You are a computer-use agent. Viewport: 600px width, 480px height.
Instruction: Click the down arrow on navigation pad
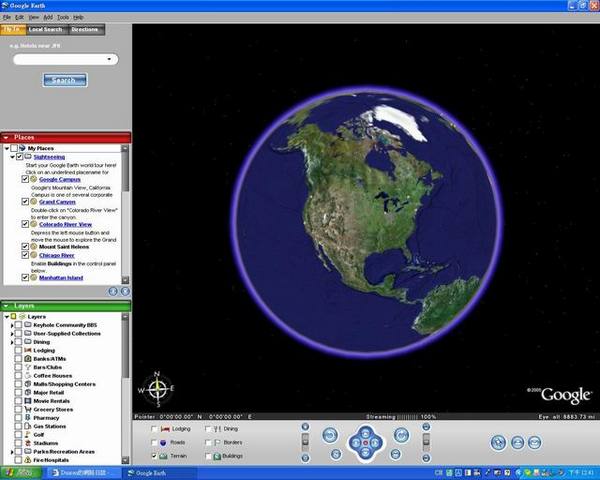[365, 453]
